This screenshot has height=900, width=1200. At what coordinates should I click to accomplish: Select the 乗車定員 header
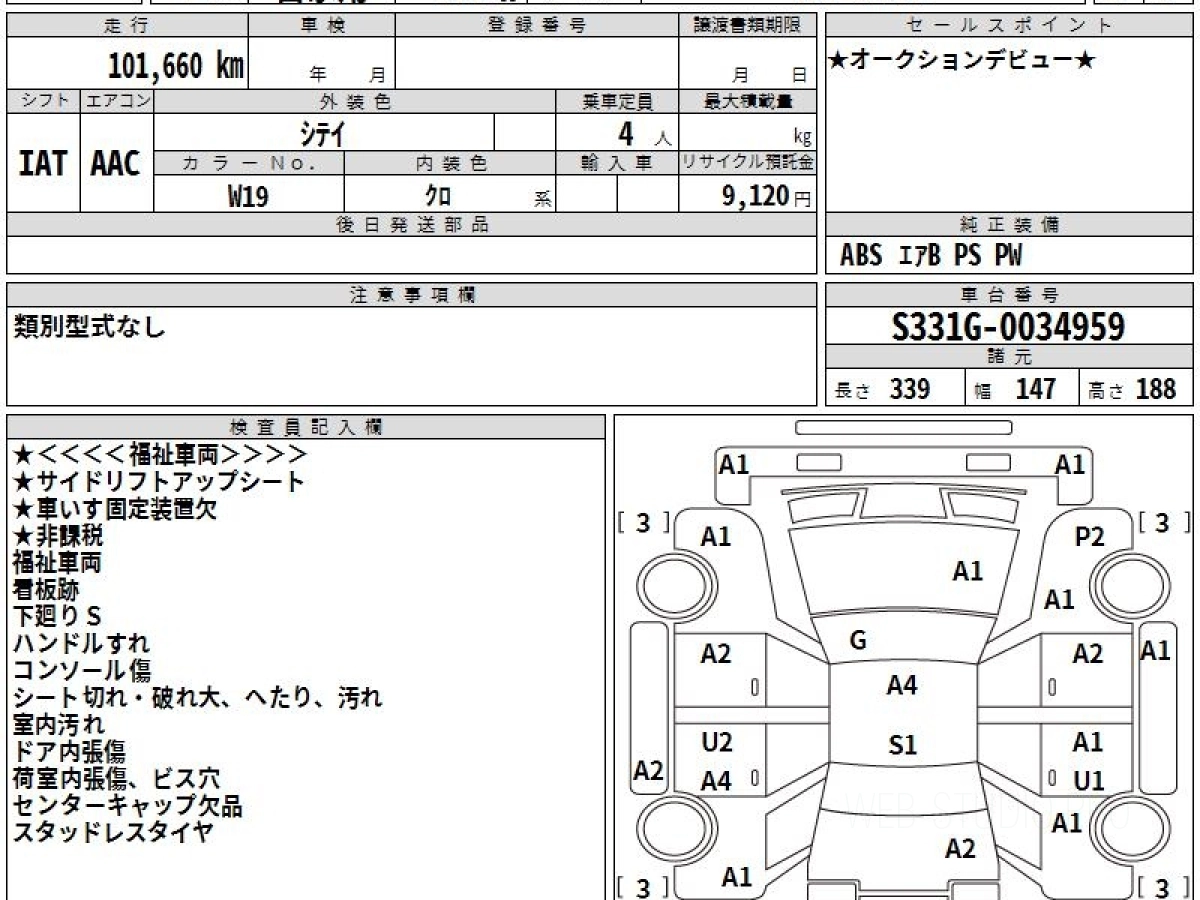point(617,101)
